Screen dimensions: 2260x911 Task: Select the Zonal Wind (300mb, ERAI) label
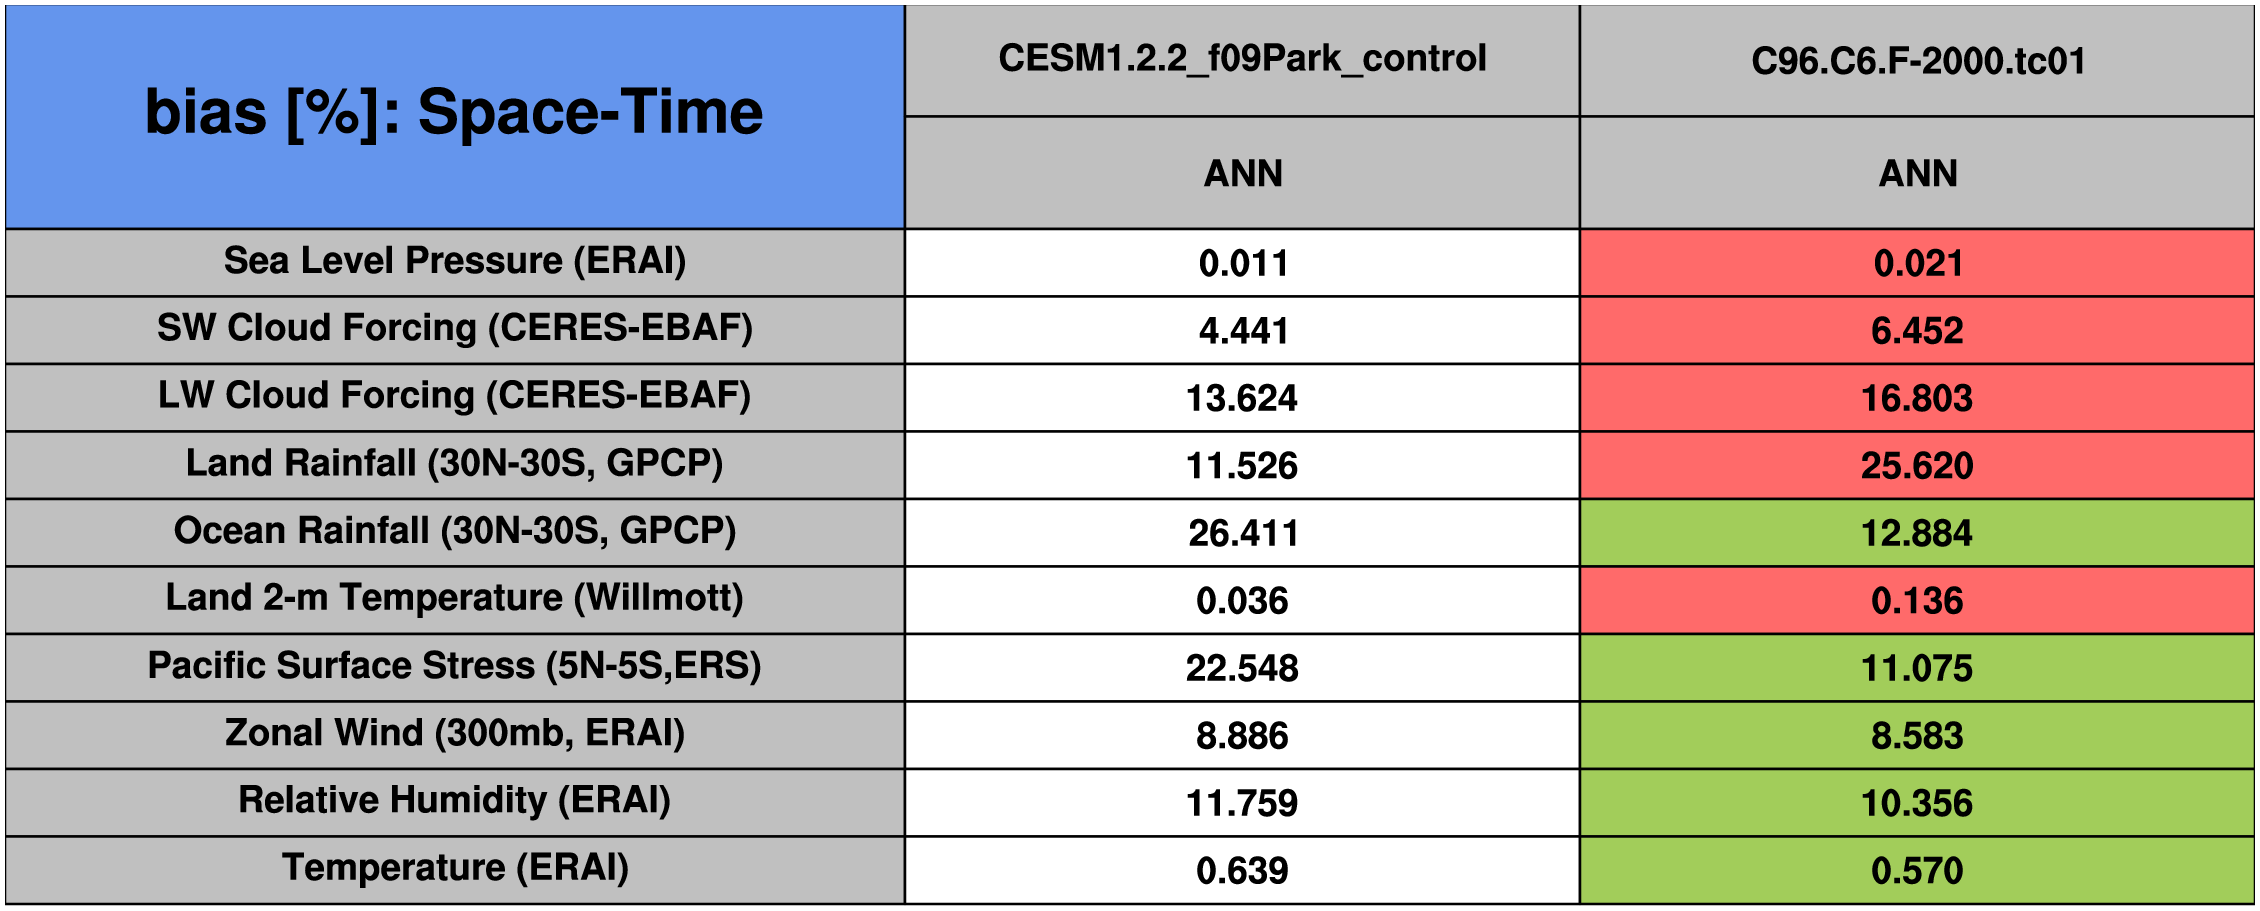(x=454, y=733)
